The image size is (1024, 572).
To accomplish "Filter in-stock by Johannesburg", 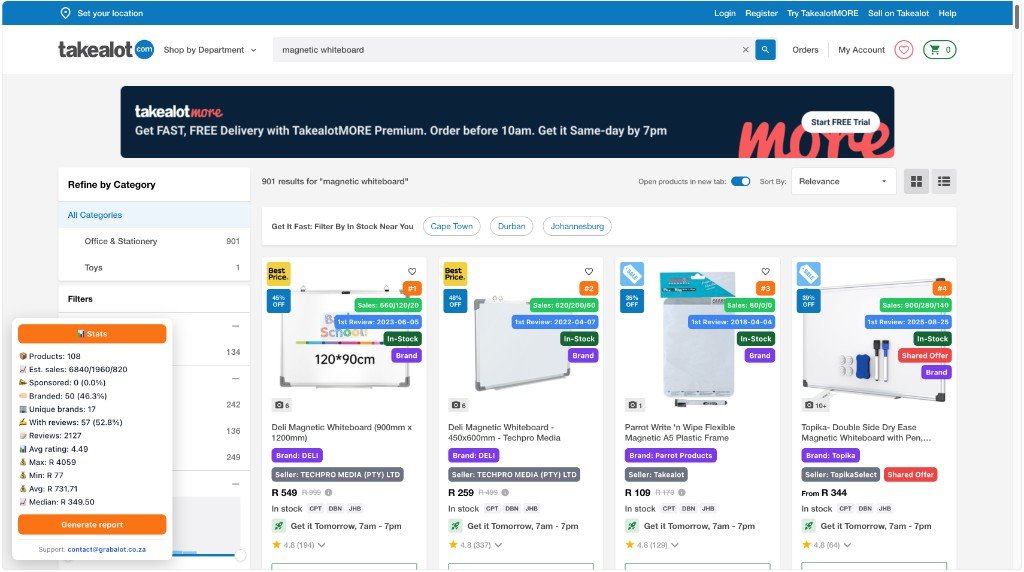I will pyautogui.click(x=577, y=227).
